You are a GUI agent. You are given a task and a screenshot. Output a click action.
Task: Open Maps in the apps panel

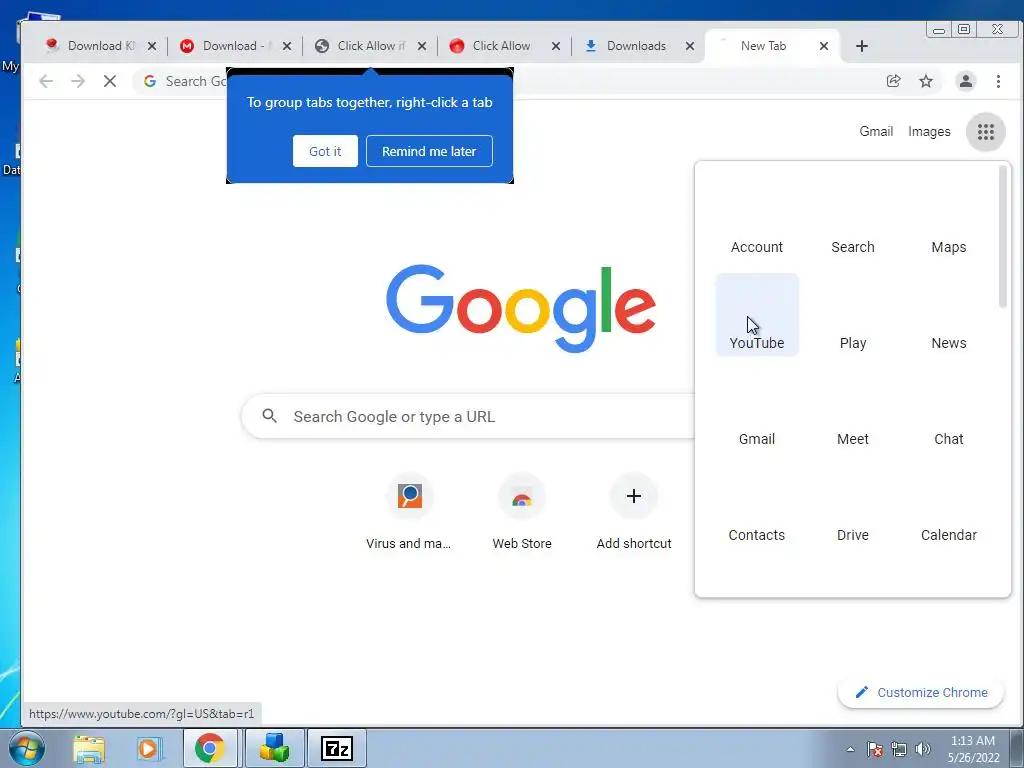949,221
